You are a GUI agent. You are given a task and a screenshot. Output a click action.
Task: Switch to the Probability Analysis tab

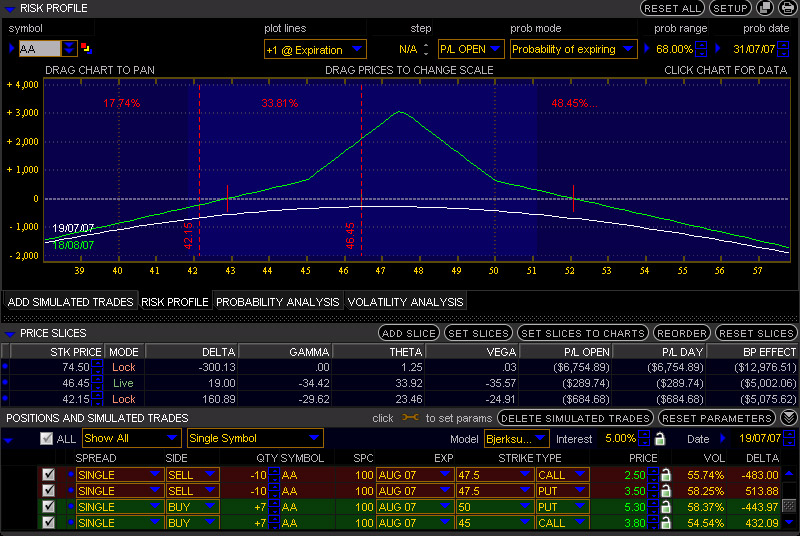pos(278,301)
